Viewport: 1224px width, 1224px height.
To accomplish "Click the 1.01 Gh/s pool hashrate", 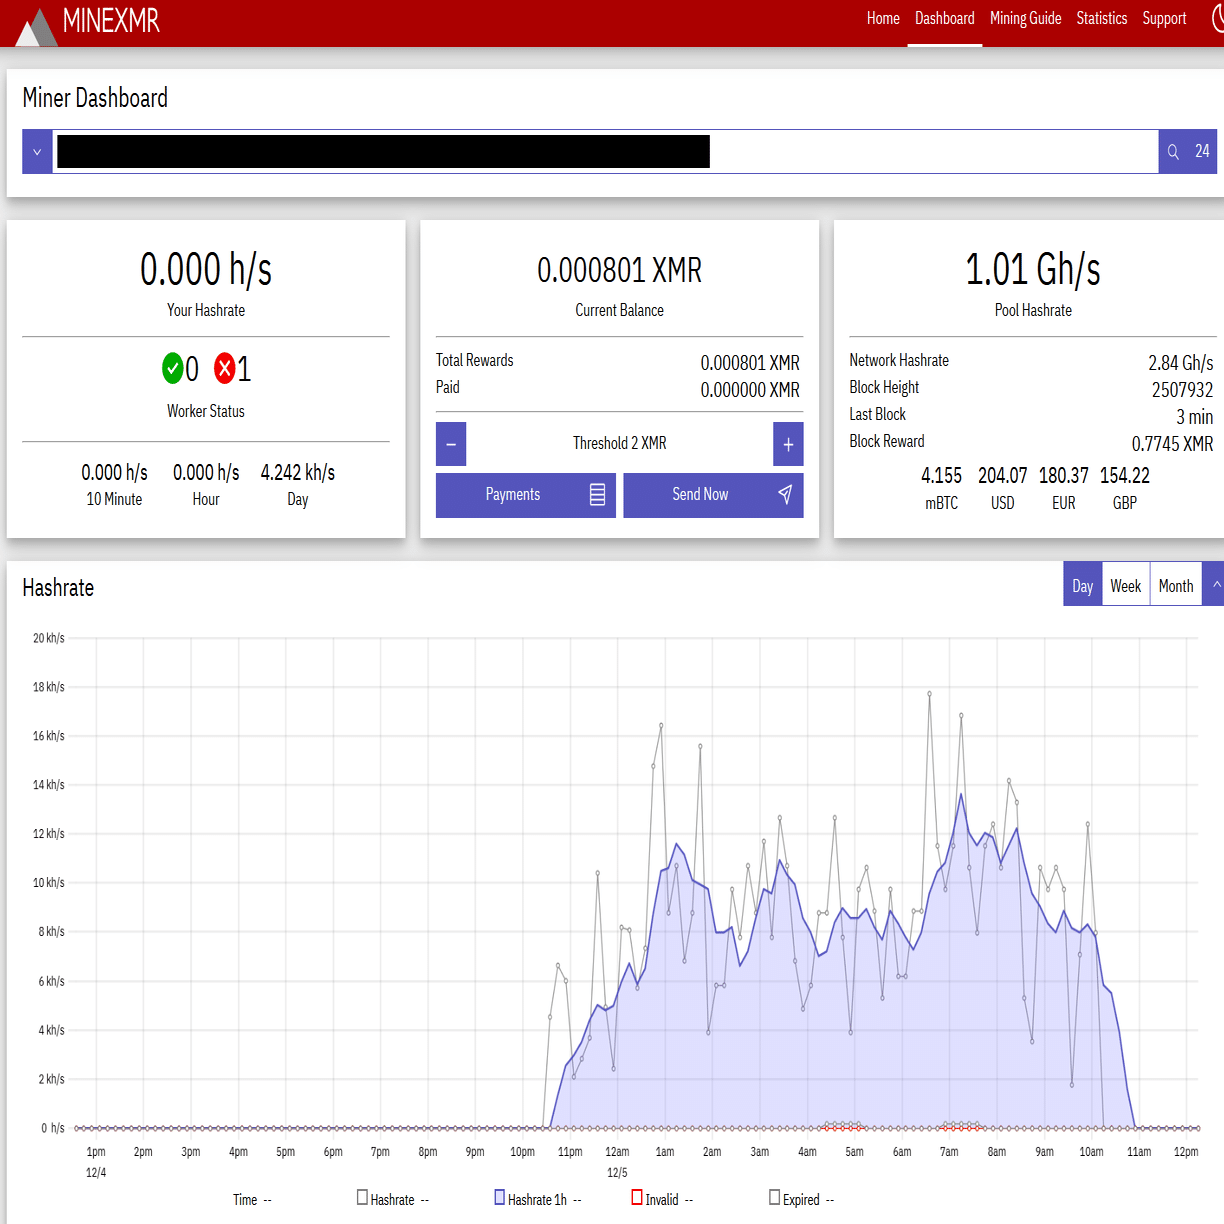I will (x=1033, y=269).
